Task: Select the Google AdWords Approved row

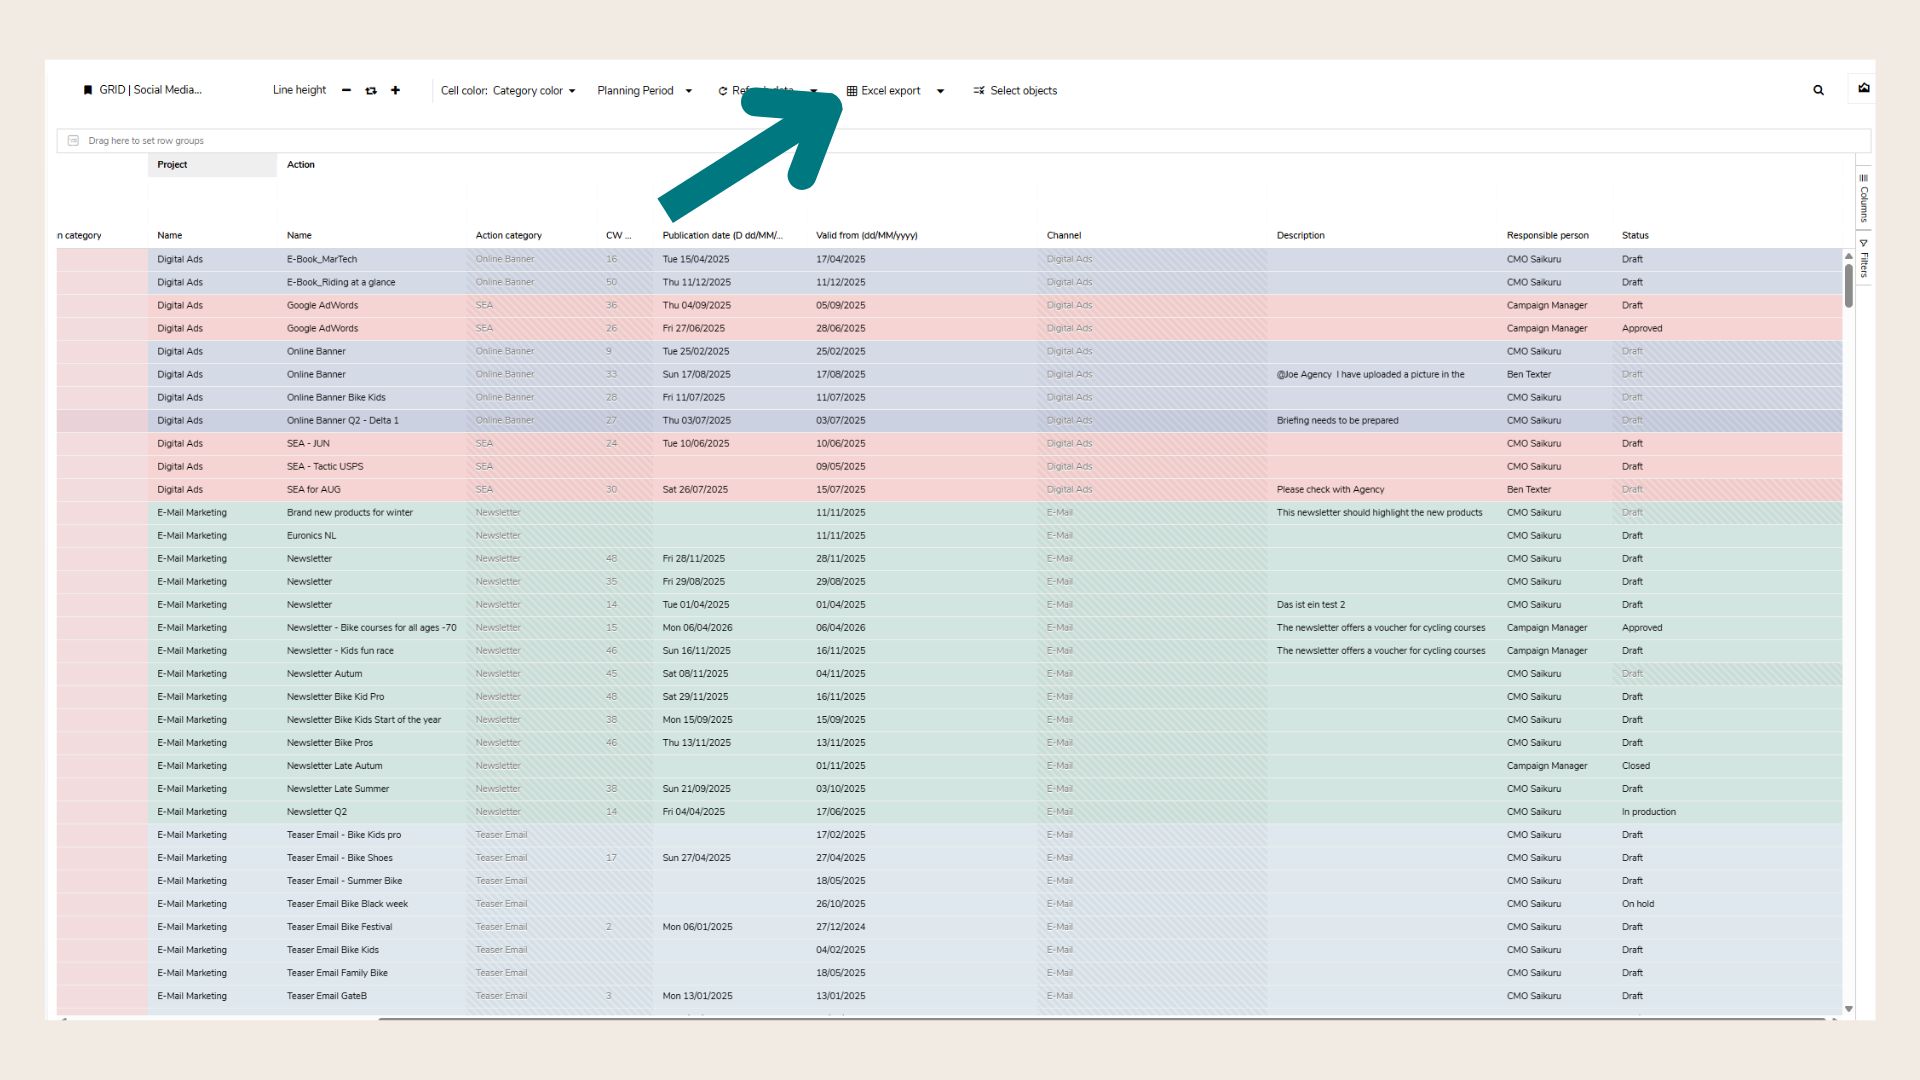Action: (x=322, y=328)
